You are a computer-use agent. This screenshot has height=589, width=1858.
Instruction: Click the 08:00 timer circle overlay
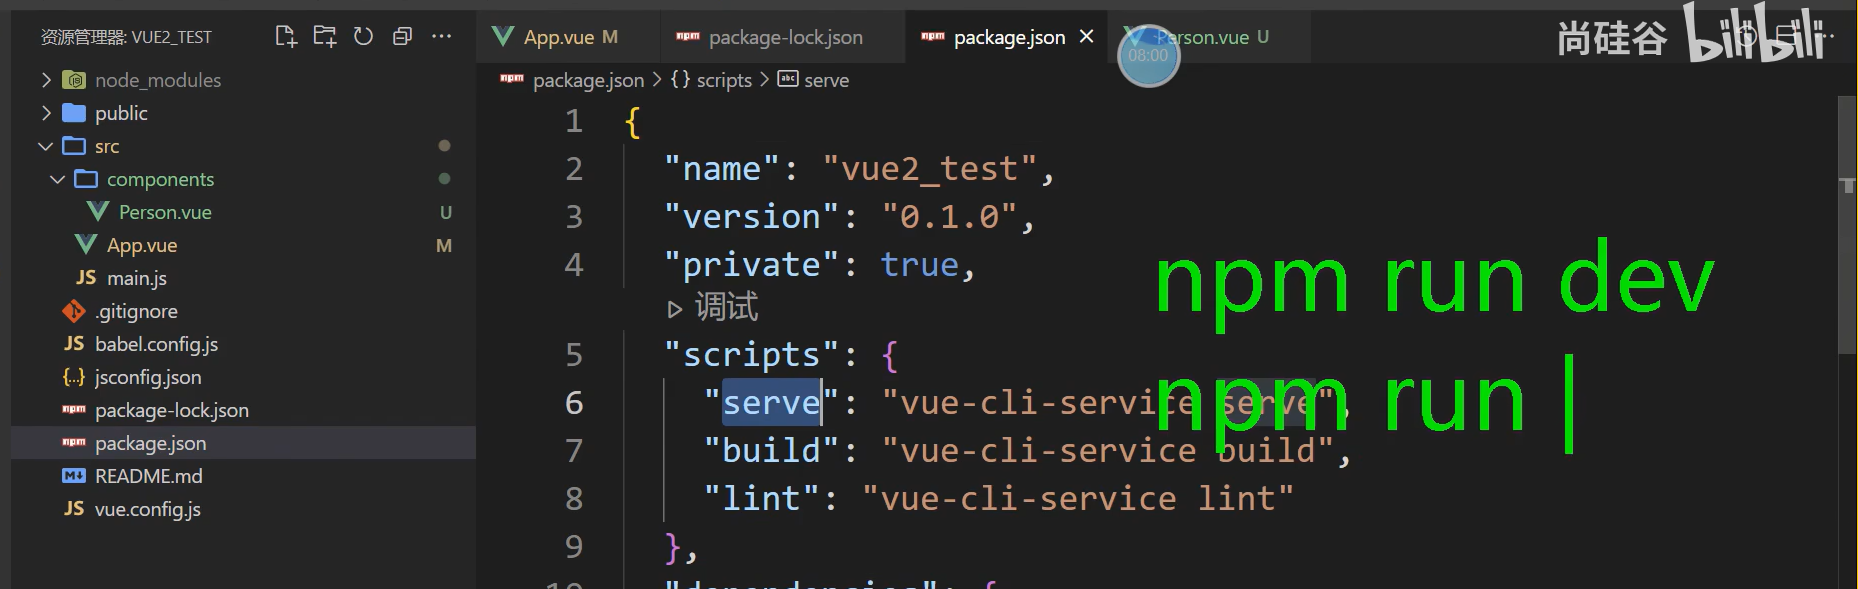click(1148, 55)
